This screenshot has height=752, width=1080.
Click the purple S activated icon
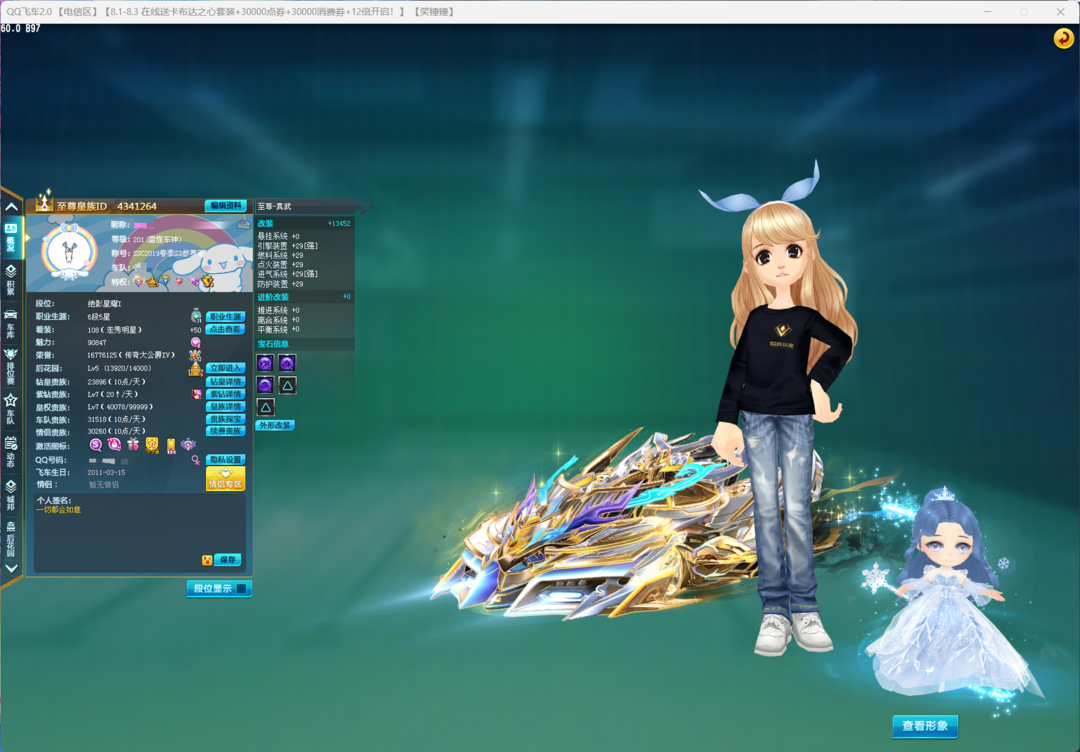(x=96, y=445)
